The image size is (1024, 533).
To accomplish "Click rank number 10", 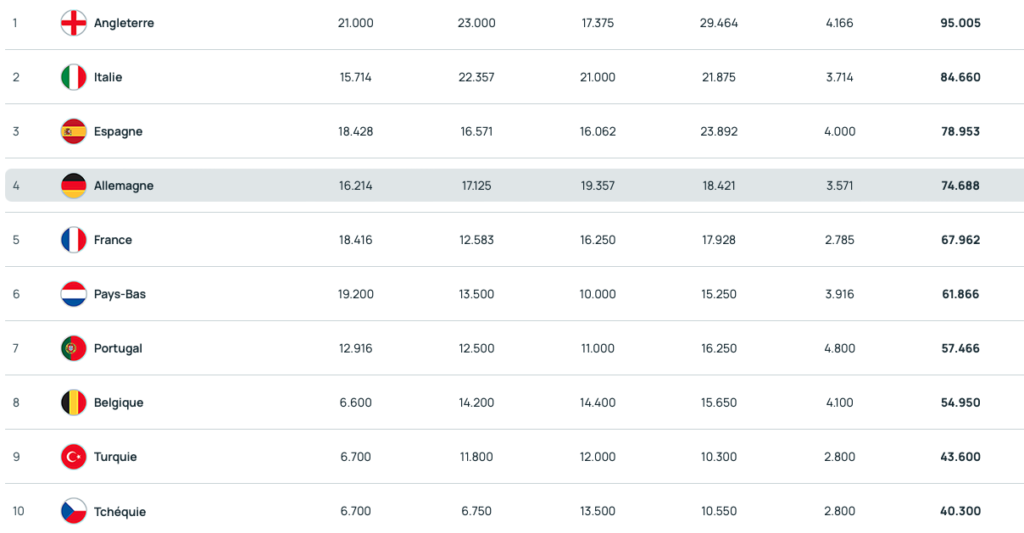I will pyautogui.click(x=18, y=511).
